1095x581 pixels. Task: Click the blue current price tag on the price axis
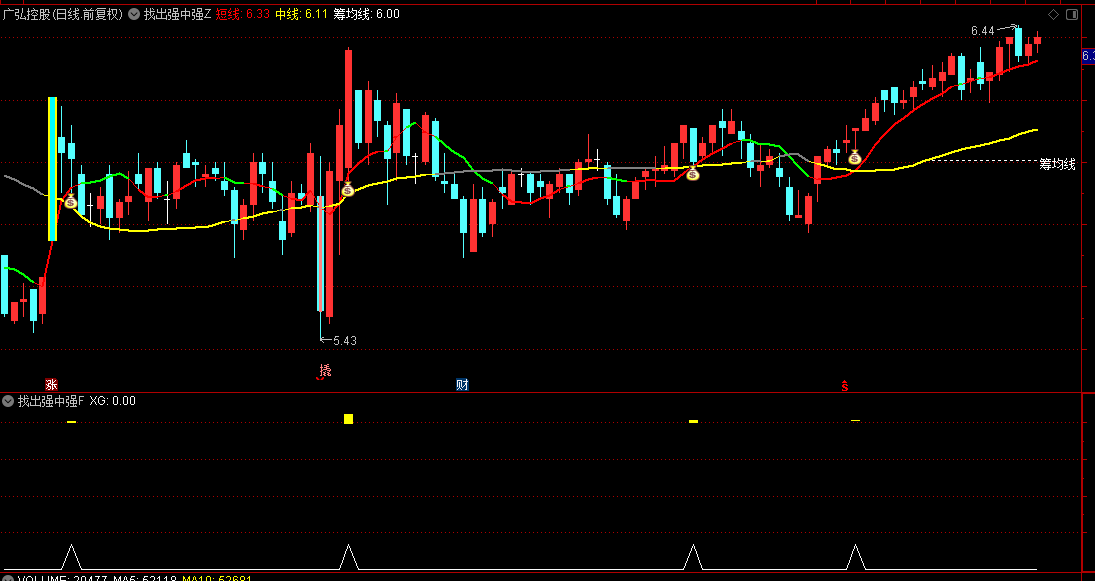click(1088, 56)
